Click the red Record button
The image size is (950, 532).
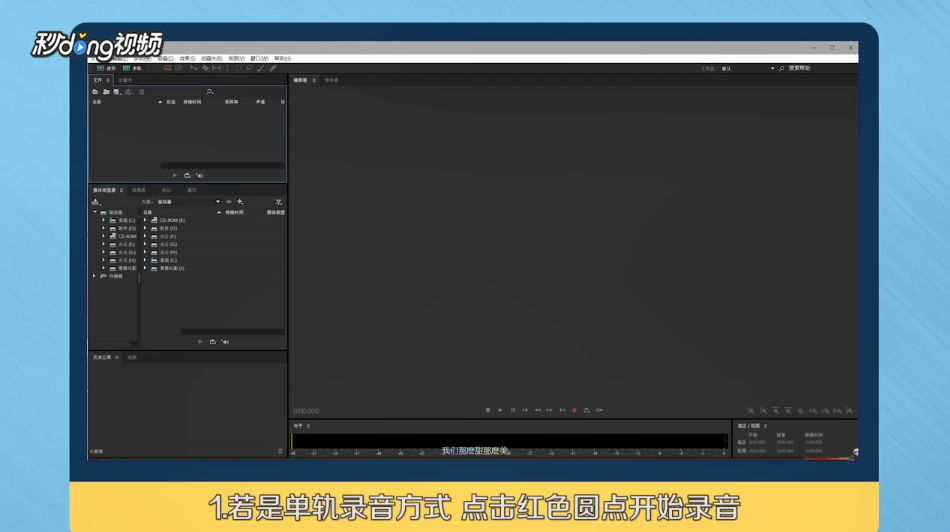tap(574, 410)
